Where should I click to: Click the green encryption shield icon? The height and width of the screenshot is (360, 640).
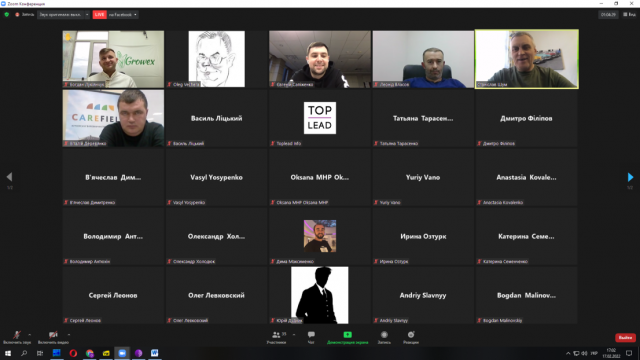coord(7,15)
